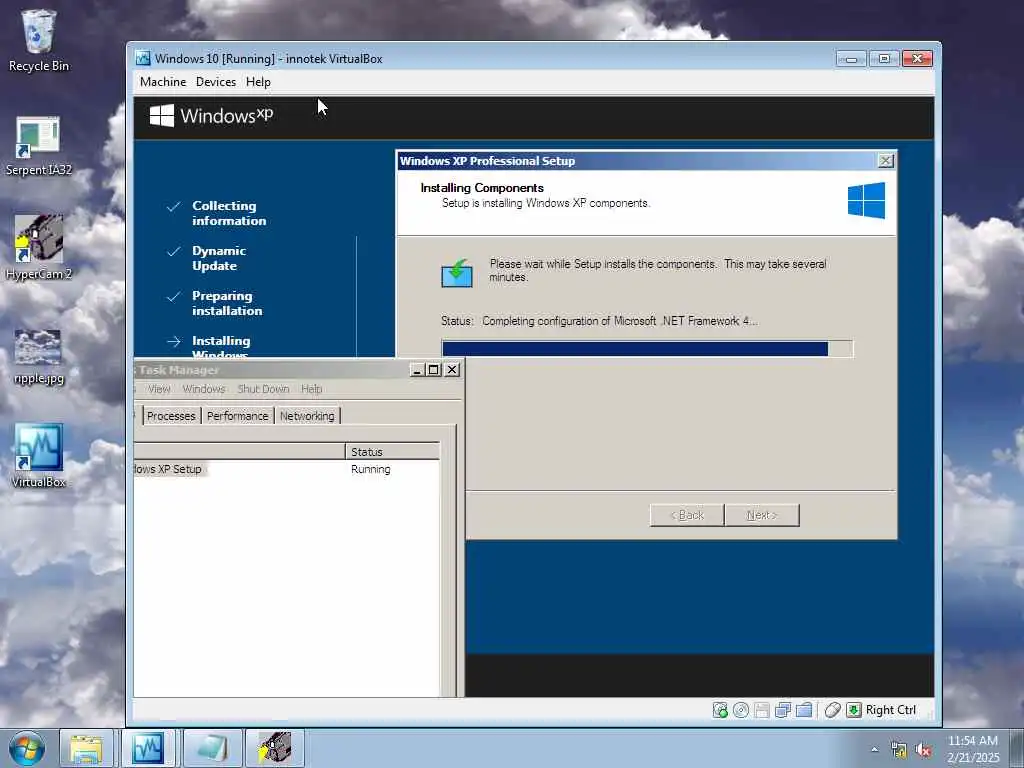
Task: Click the keyboard capture arrow icon
Action: point(854,710)
